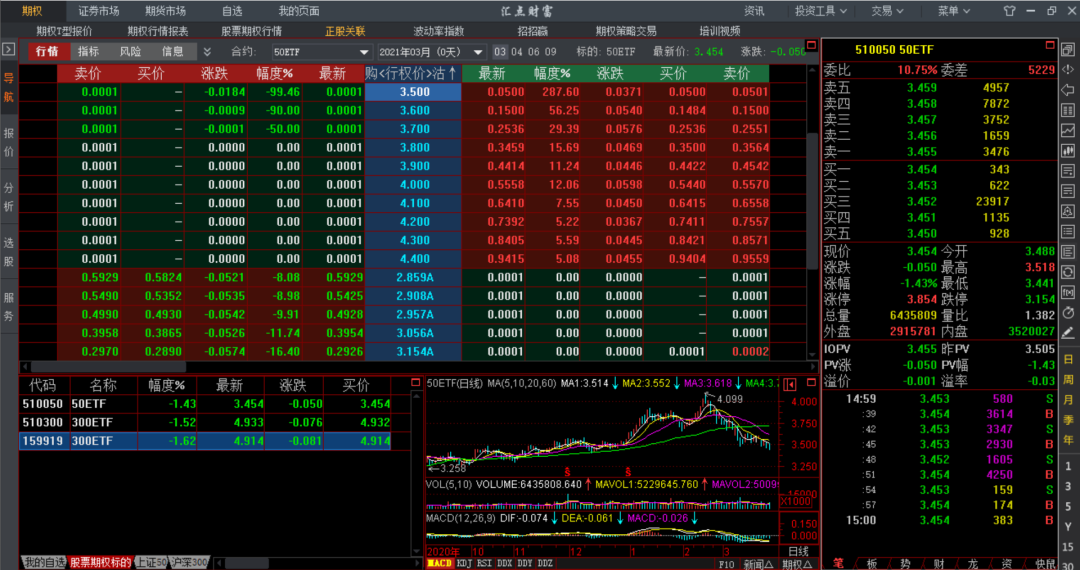Screen dimensions: 1080x570
Task: Select the KDJ indicator
Action: [464, 563]
